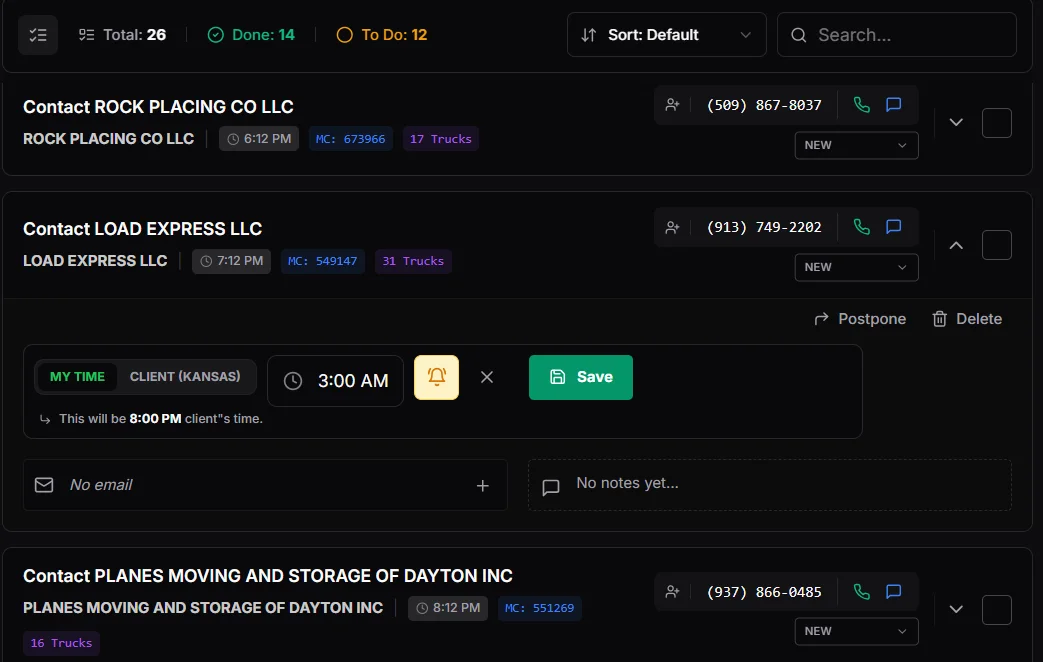1043x662 pixels.
Task: Open NEW status dropdown for LOAD EXPRESS LLC
Action: click(x=856, y=267)
